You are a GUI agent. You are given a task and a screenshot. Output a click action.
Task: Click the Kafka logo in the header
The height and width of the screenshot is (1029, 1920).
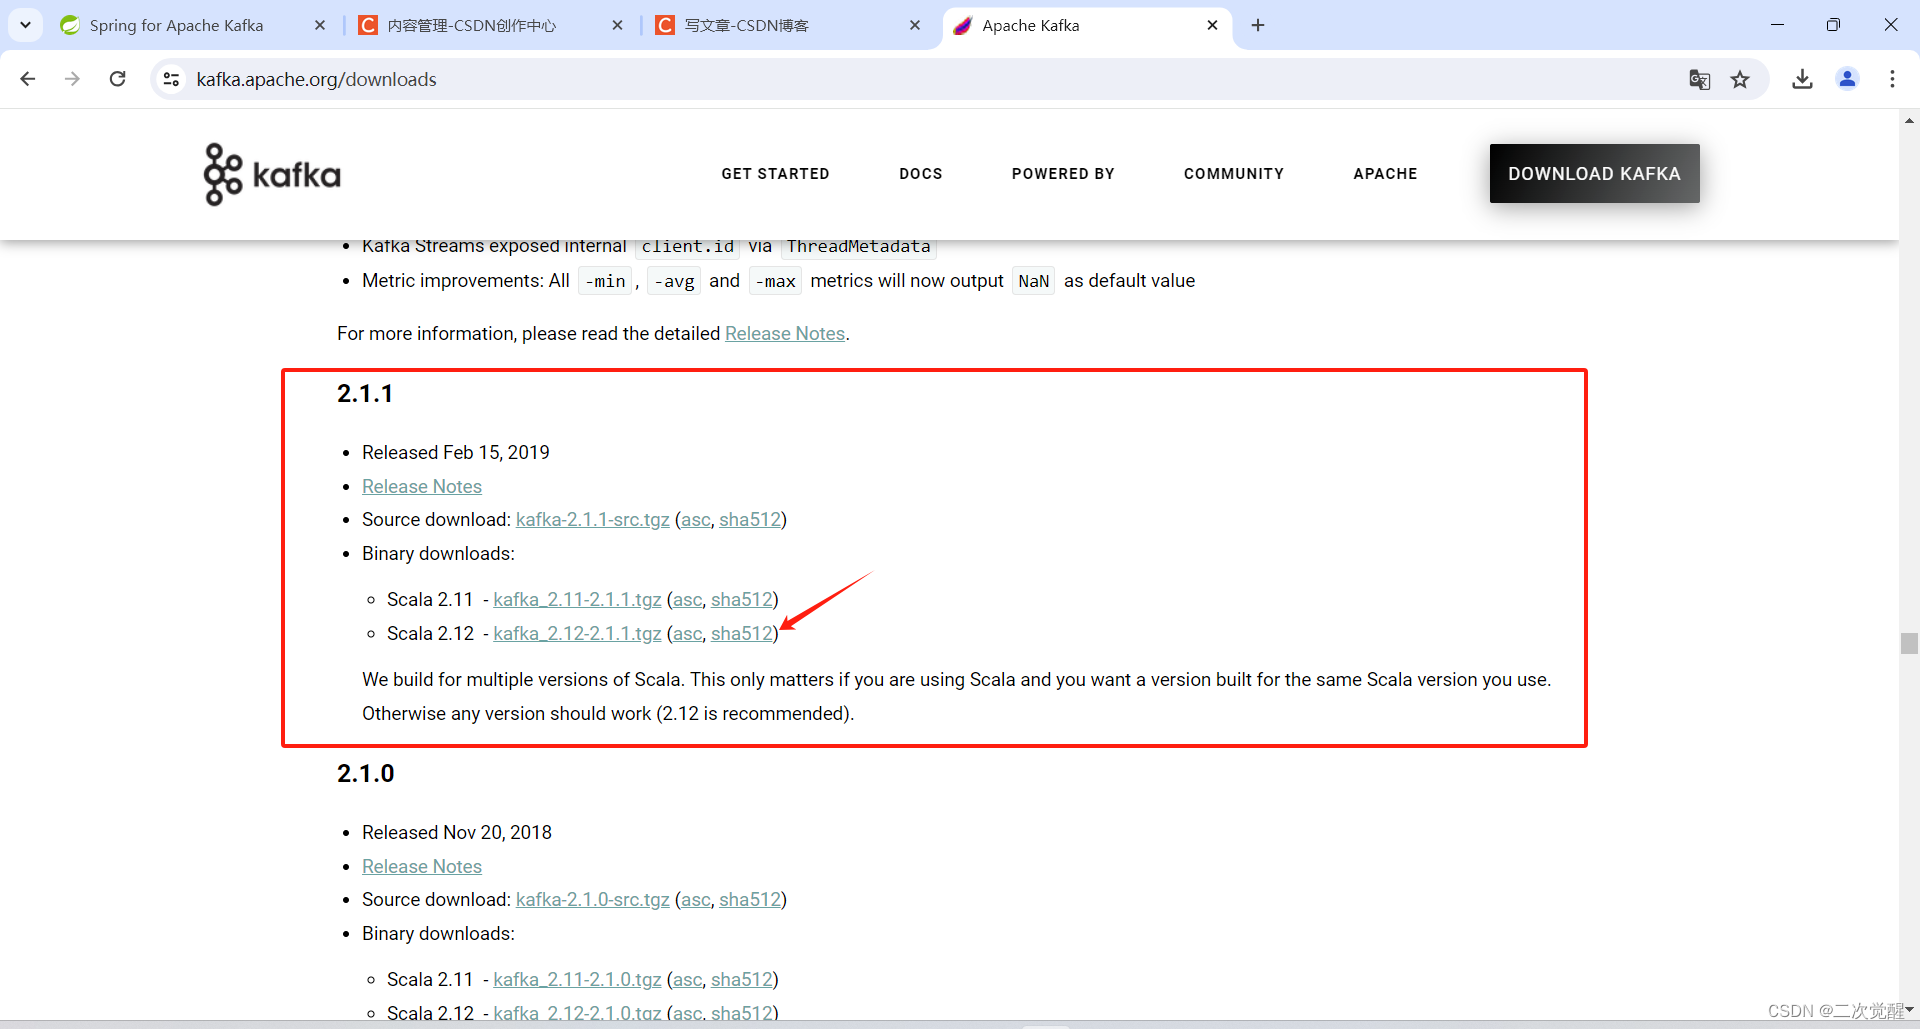tap(271, 174)
